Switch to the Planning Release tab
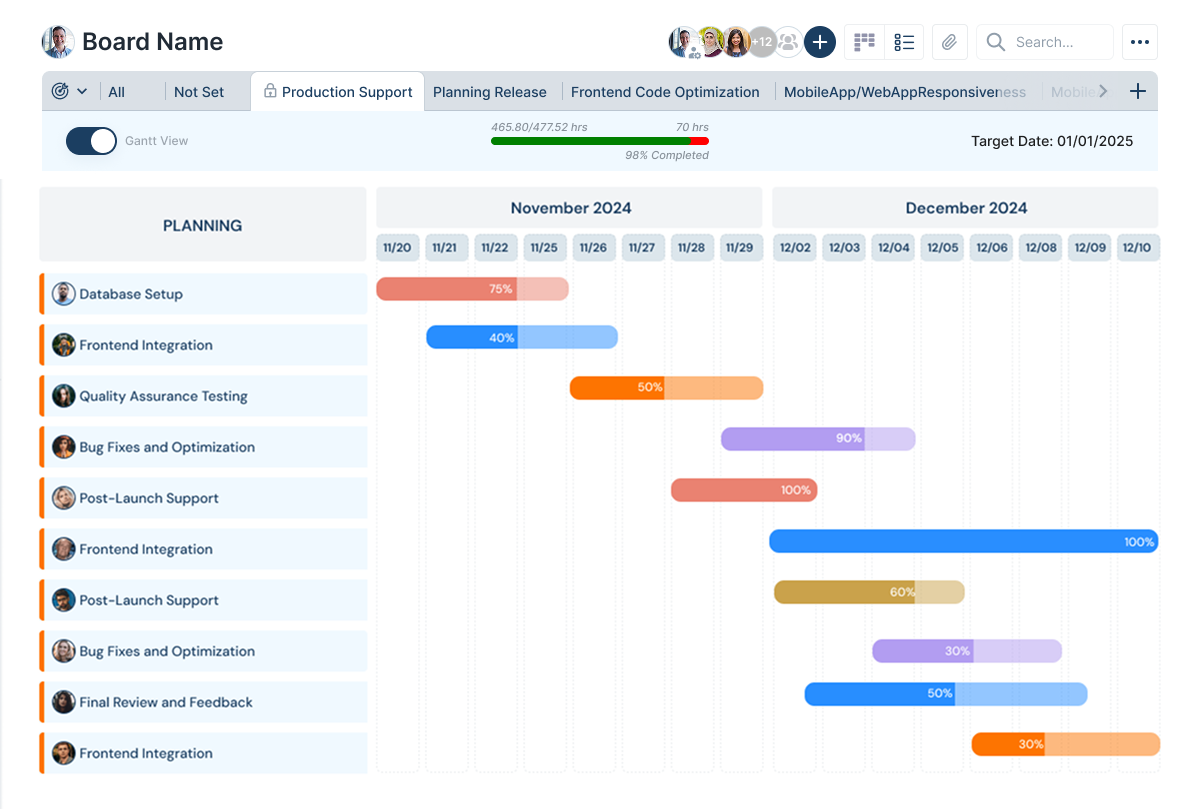The image size is (1200, 809). click(x=491, y=91)
